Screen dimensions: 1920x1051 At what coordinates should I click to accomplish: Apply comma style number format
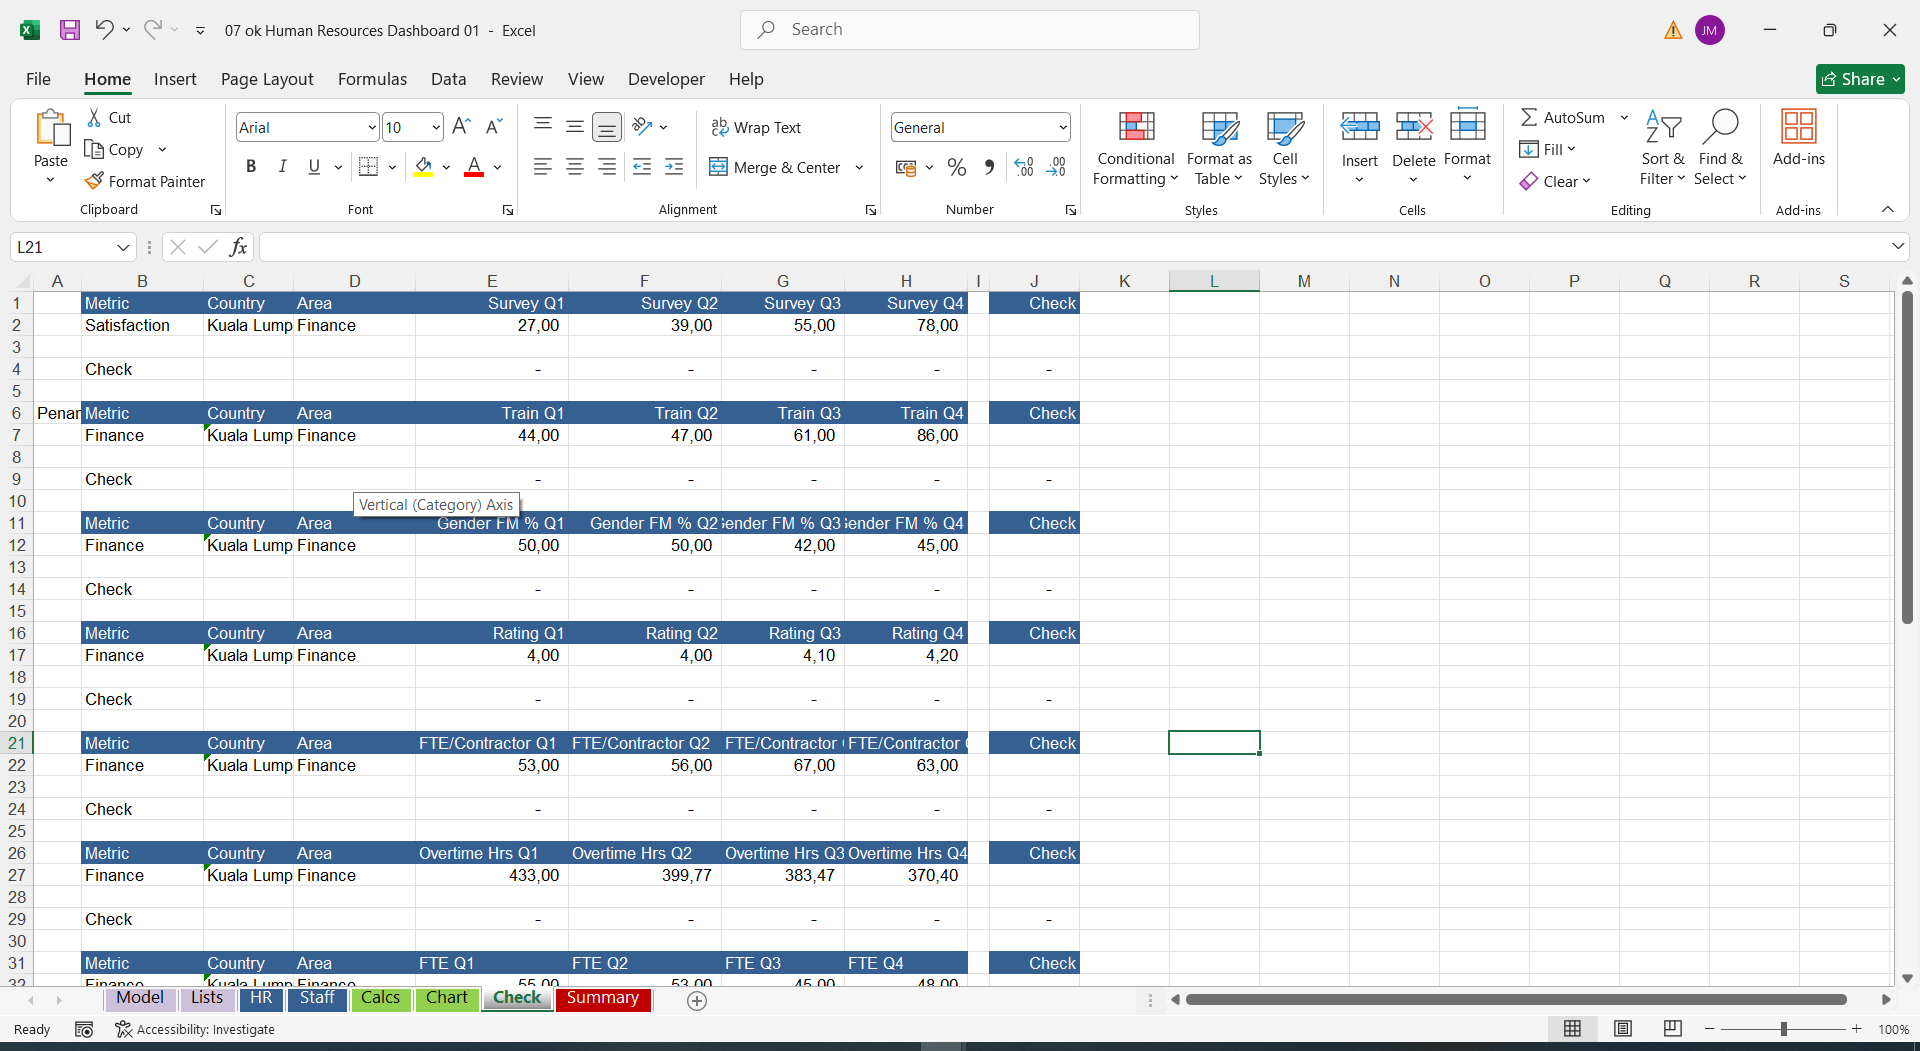(x=989, y=167)
